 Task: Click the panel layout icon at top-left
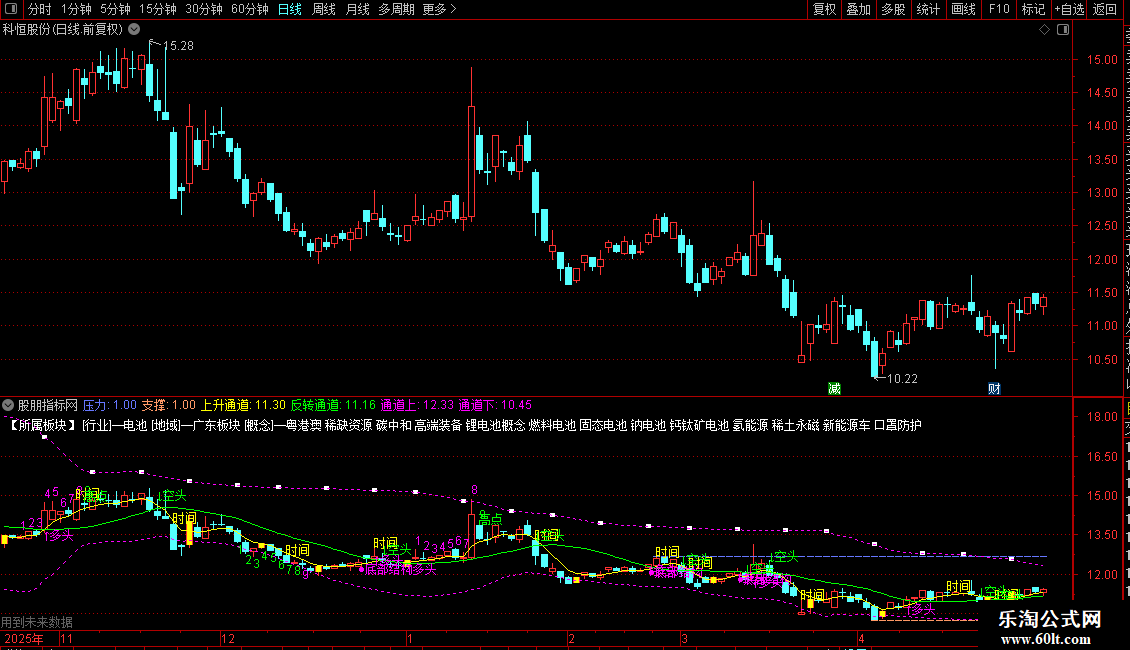(x=11, y=9)
